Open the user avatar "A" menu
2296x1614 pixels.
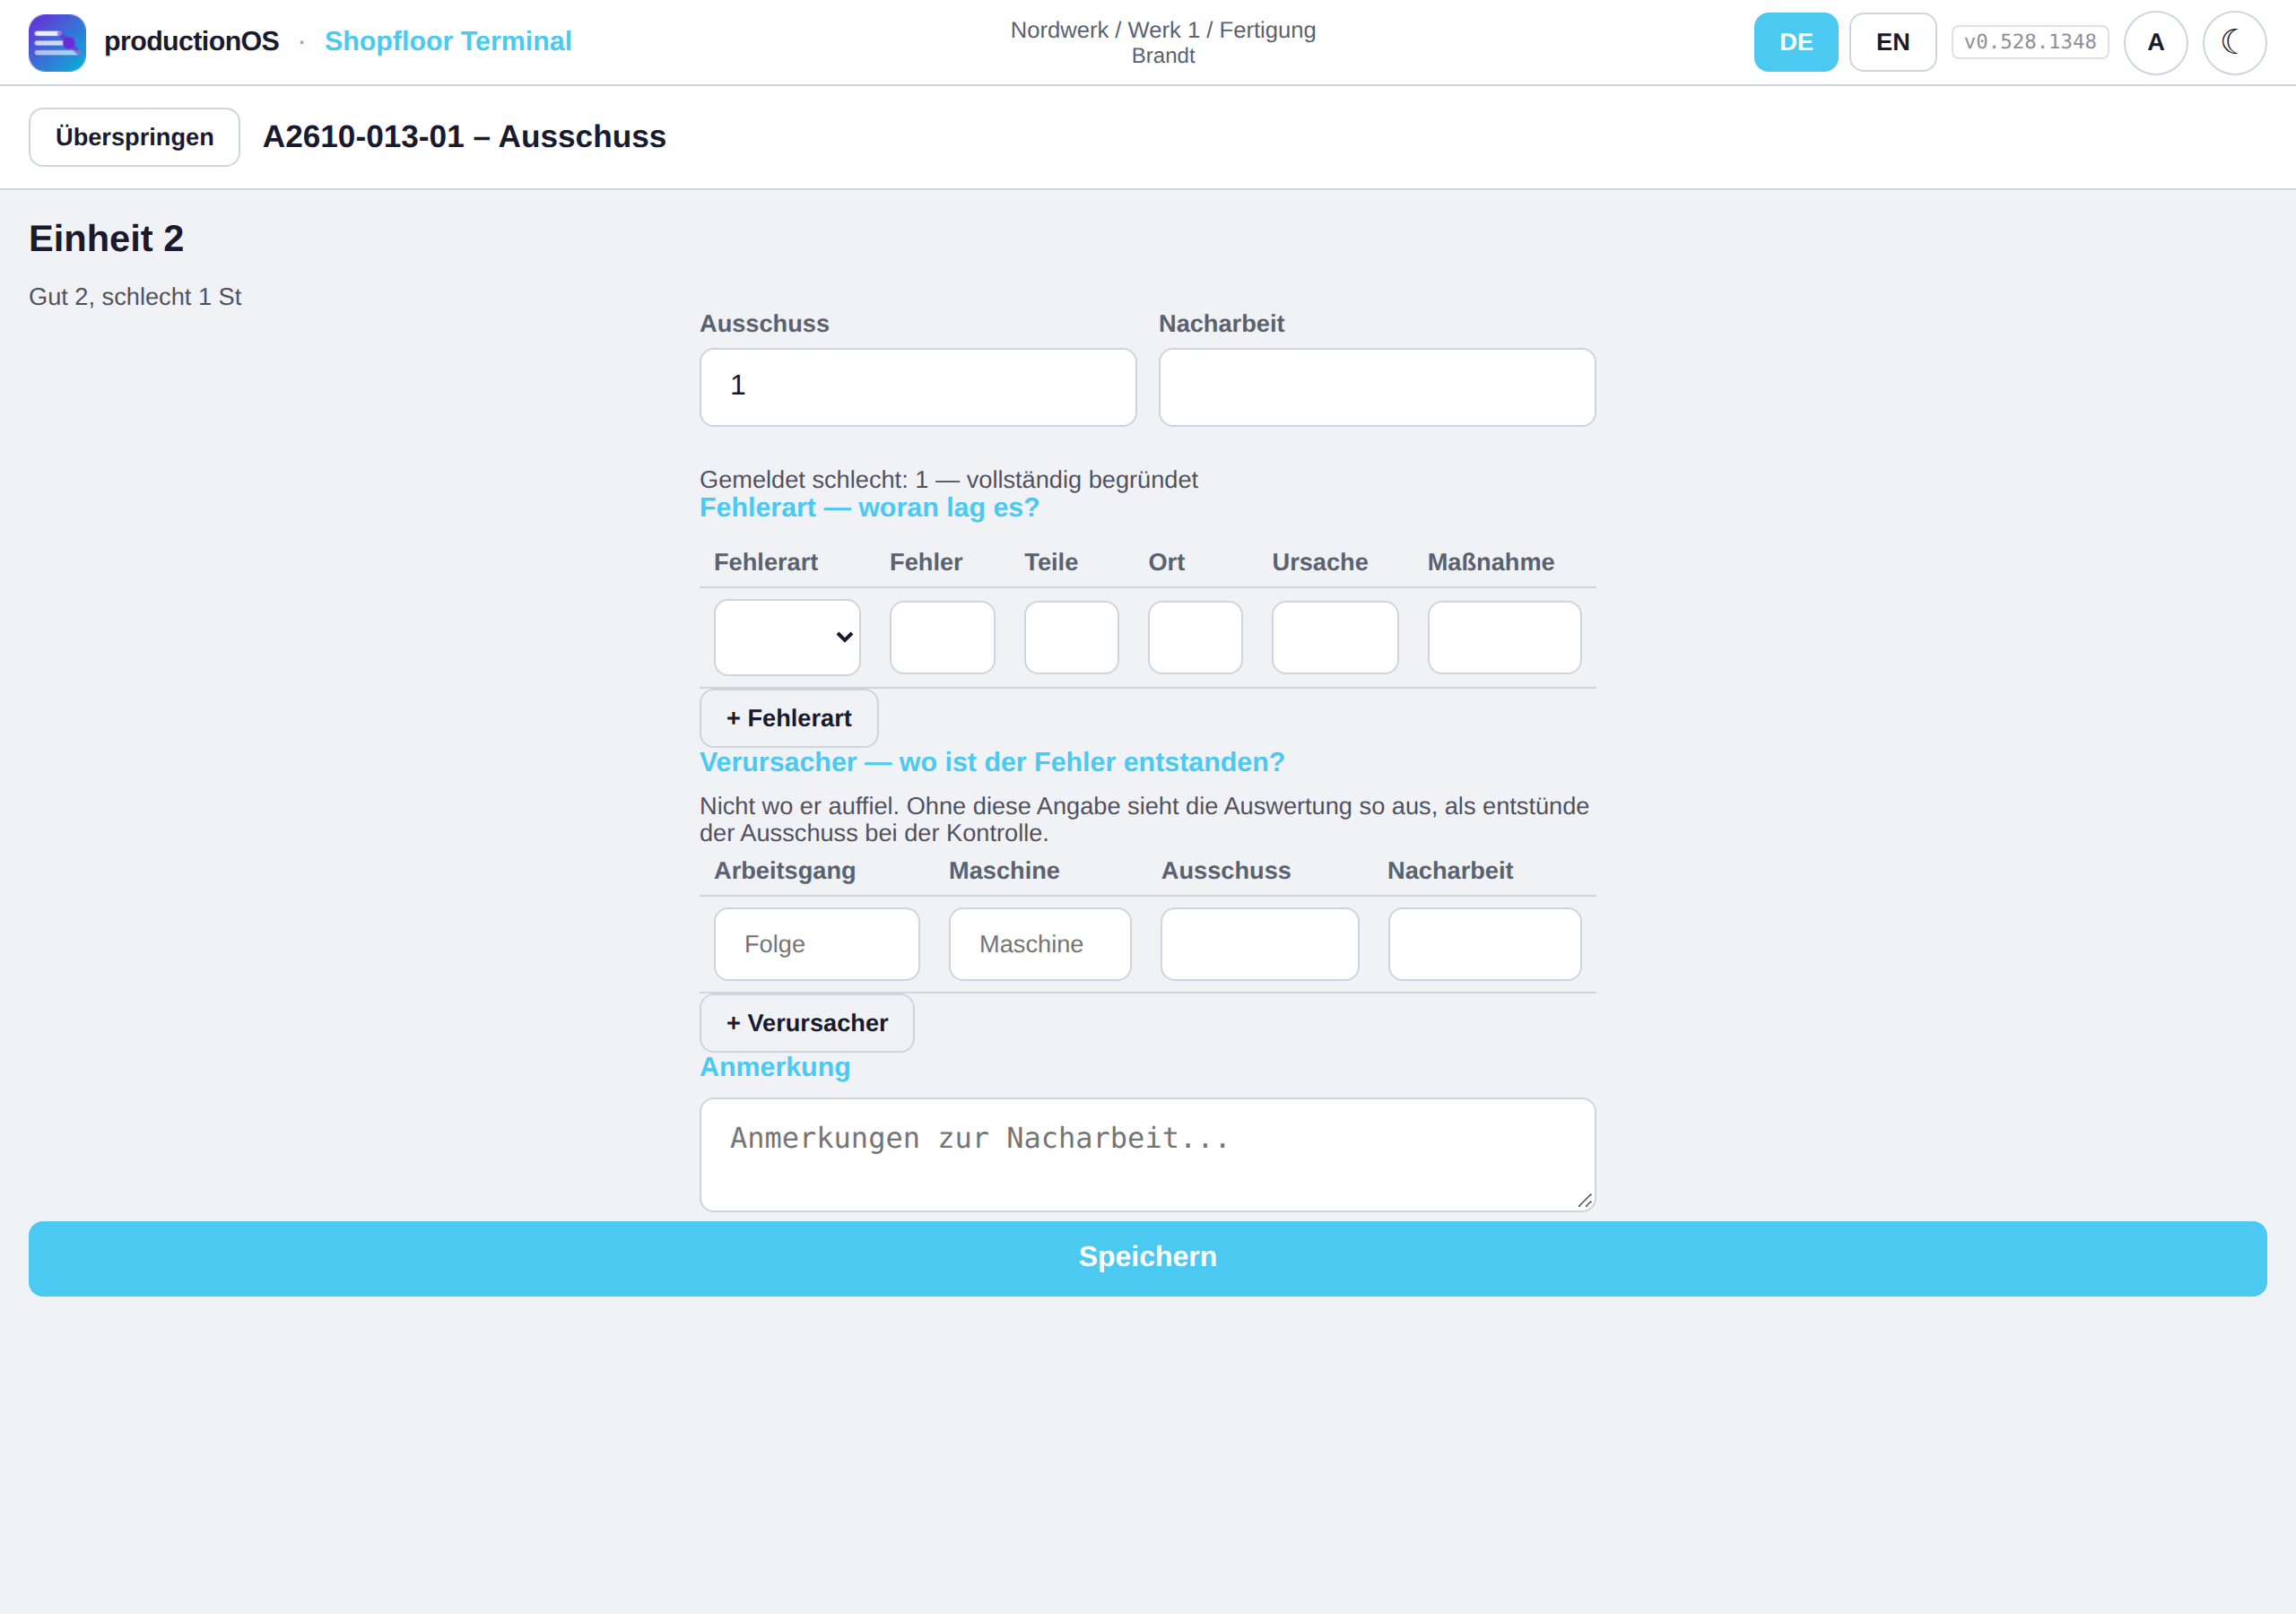tap(2155, 42)
